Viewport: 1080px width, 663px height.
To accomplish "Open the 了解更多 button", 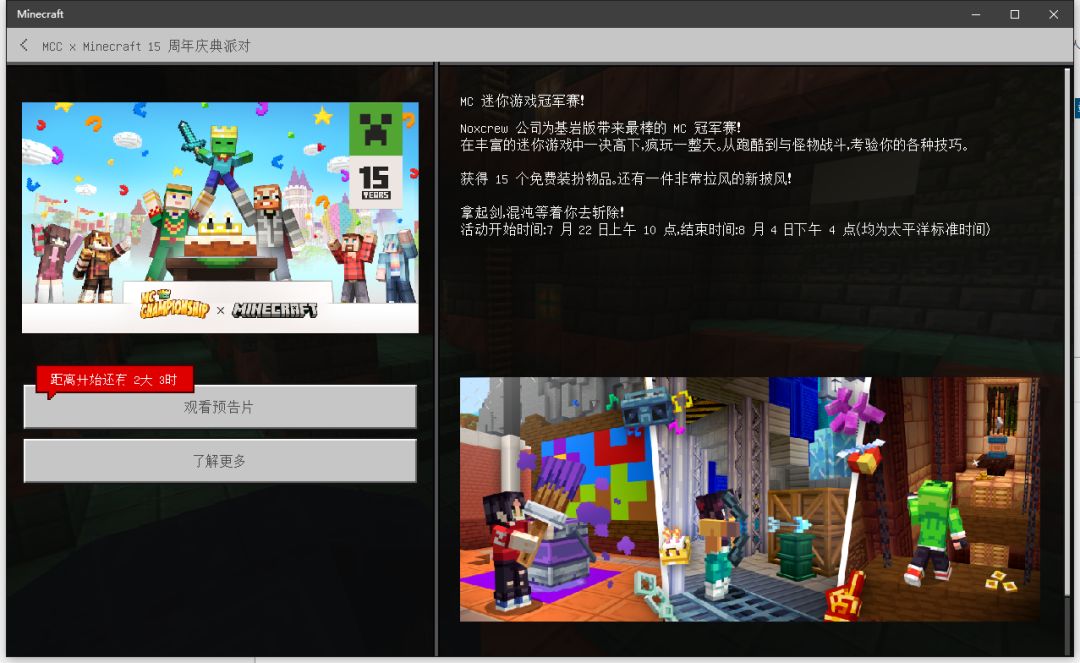I will pyautogui.click(x=220, y=461).
